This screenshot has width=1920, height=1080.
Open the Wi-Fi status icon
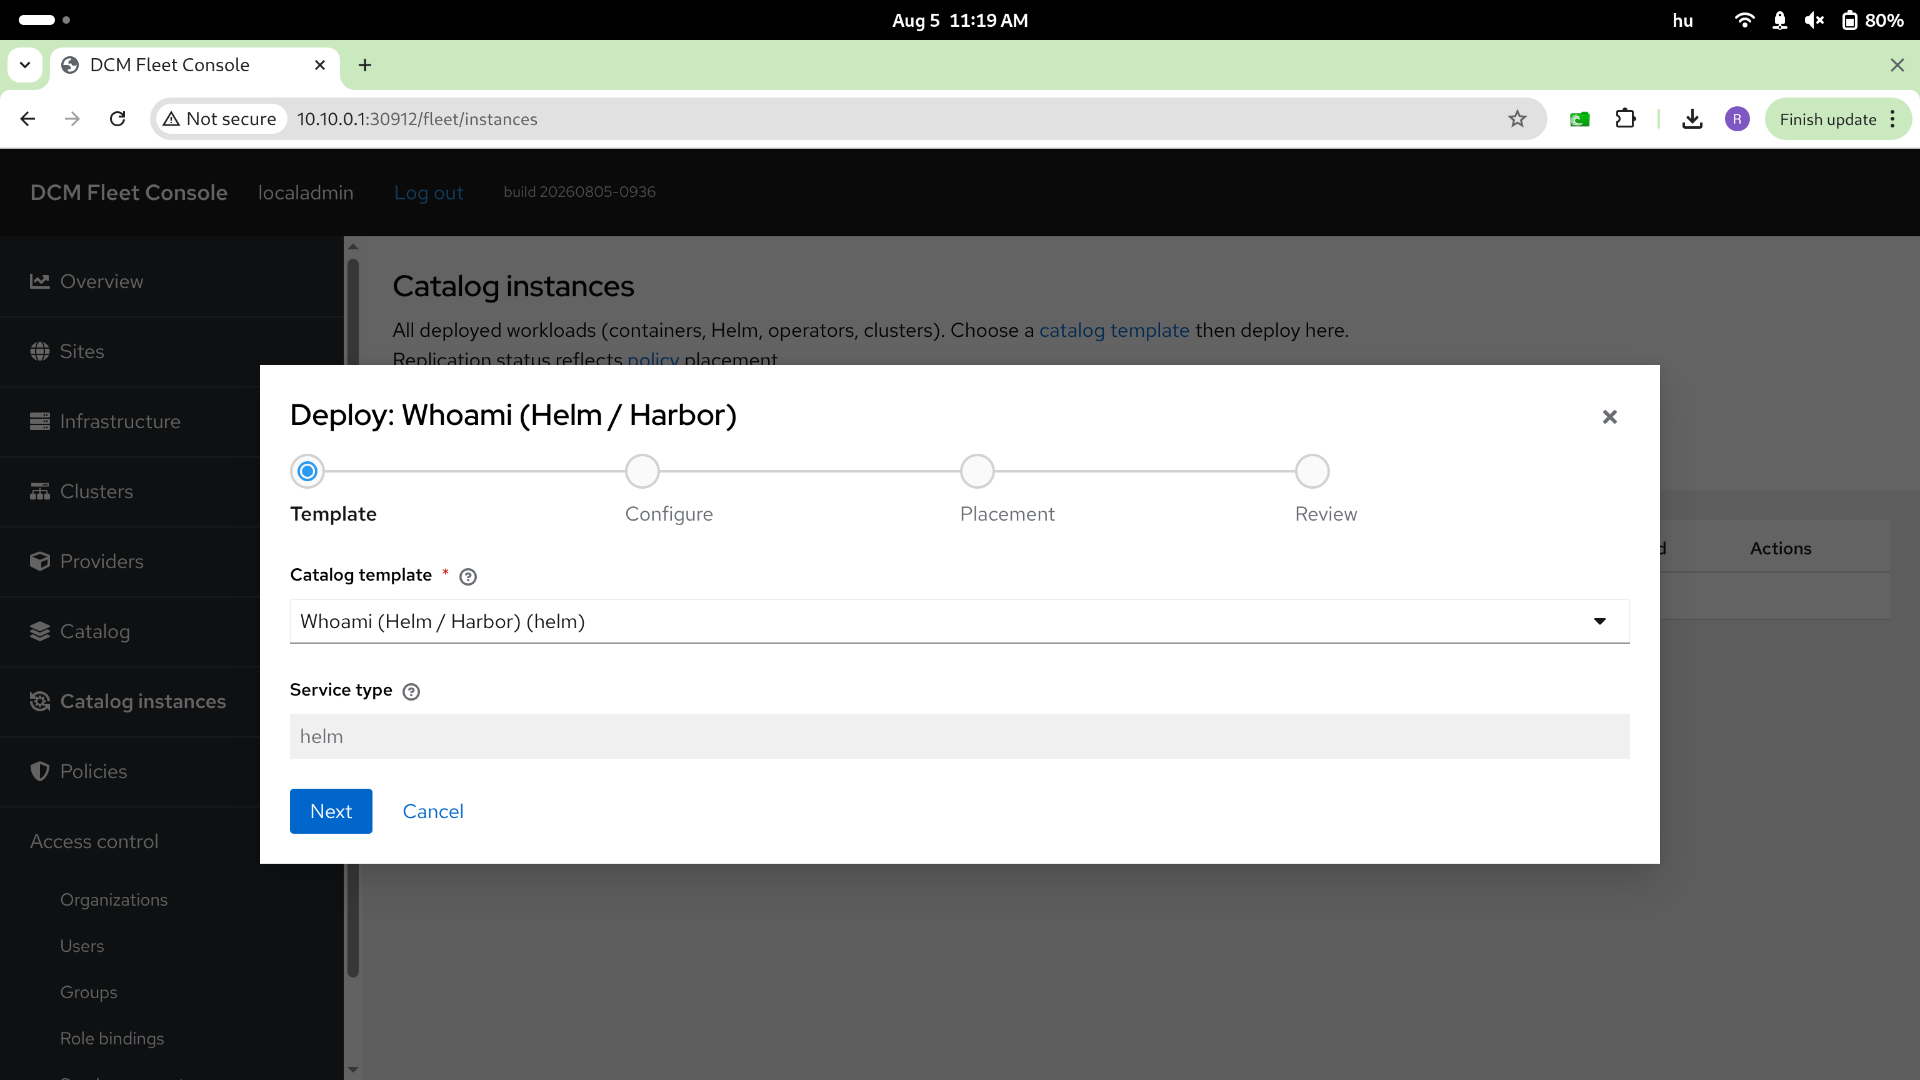[1744, 20]
